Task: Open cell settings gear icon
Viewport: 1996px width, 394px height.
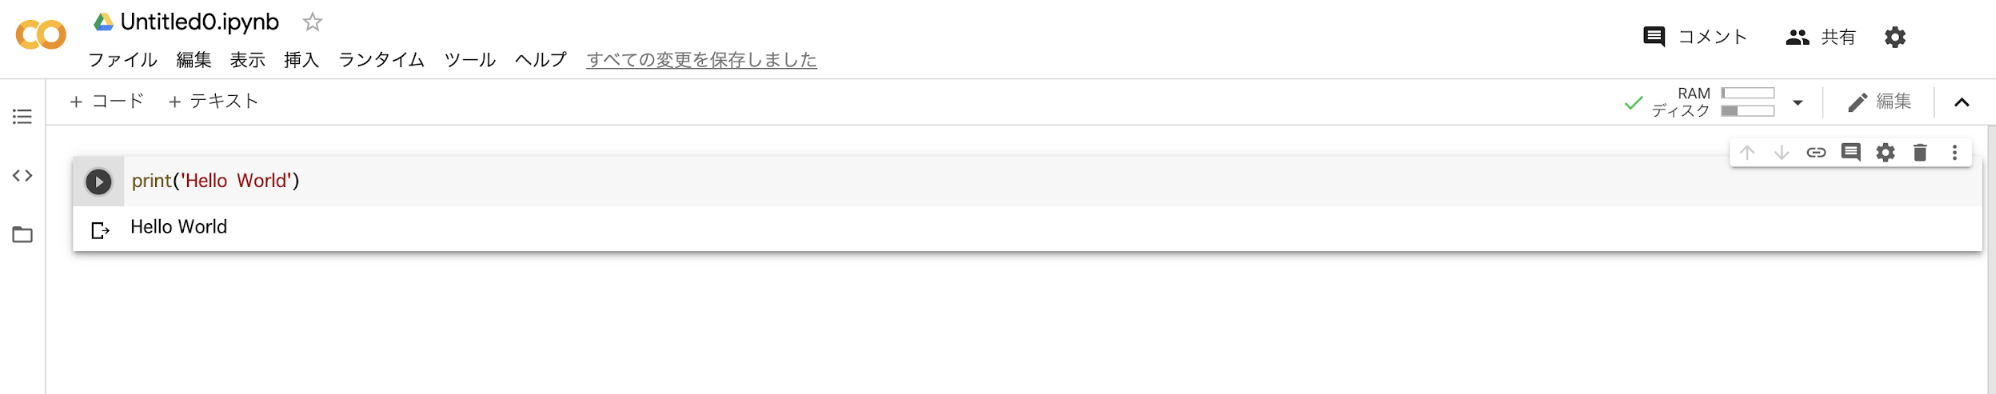Action: coord(1885,153)
